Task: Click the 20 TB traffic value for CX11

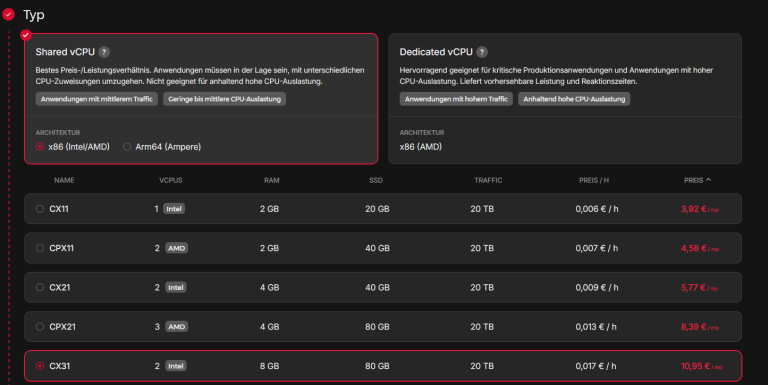Action: point(482,209)
